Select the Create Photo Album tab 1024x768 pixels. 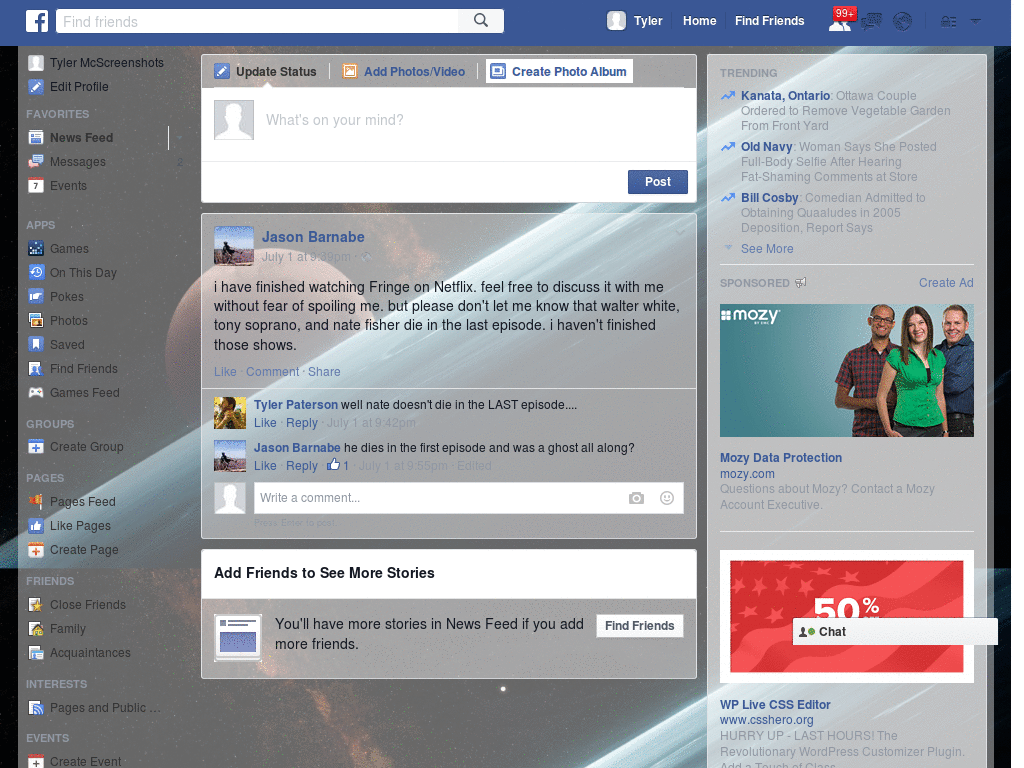560,71
